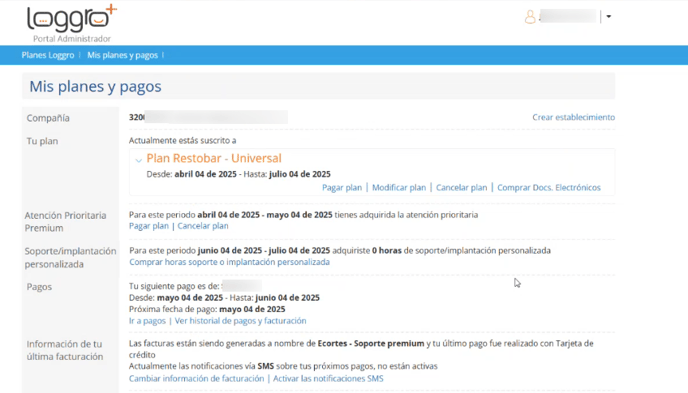Open Ver historial de pagos y facturación
This screenshot has height=393, width=688.
click(240, 321)
